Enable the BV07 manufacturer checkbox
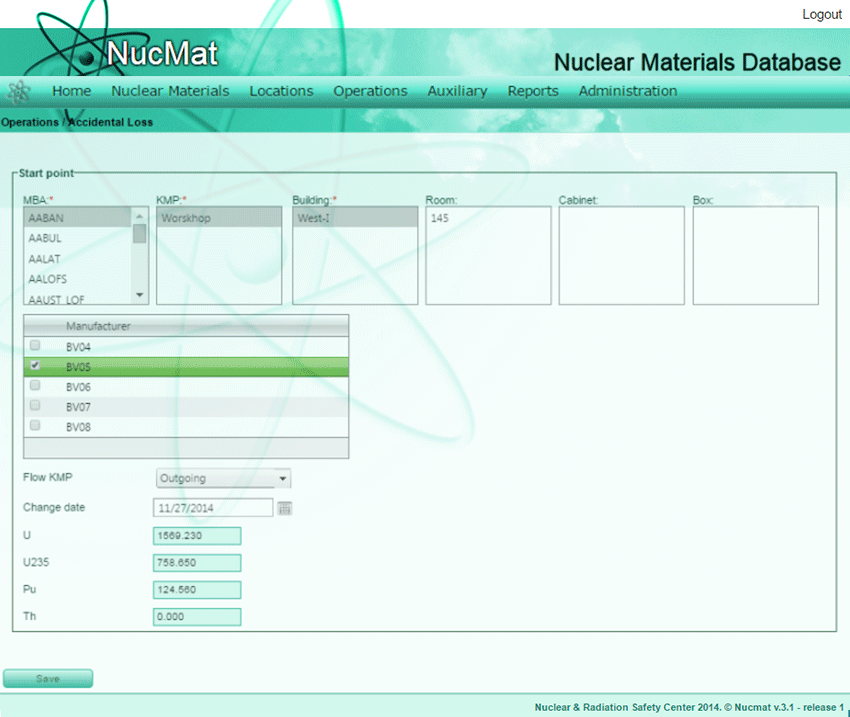The height and width of the screenshot is (717, 850). point(35,406)
